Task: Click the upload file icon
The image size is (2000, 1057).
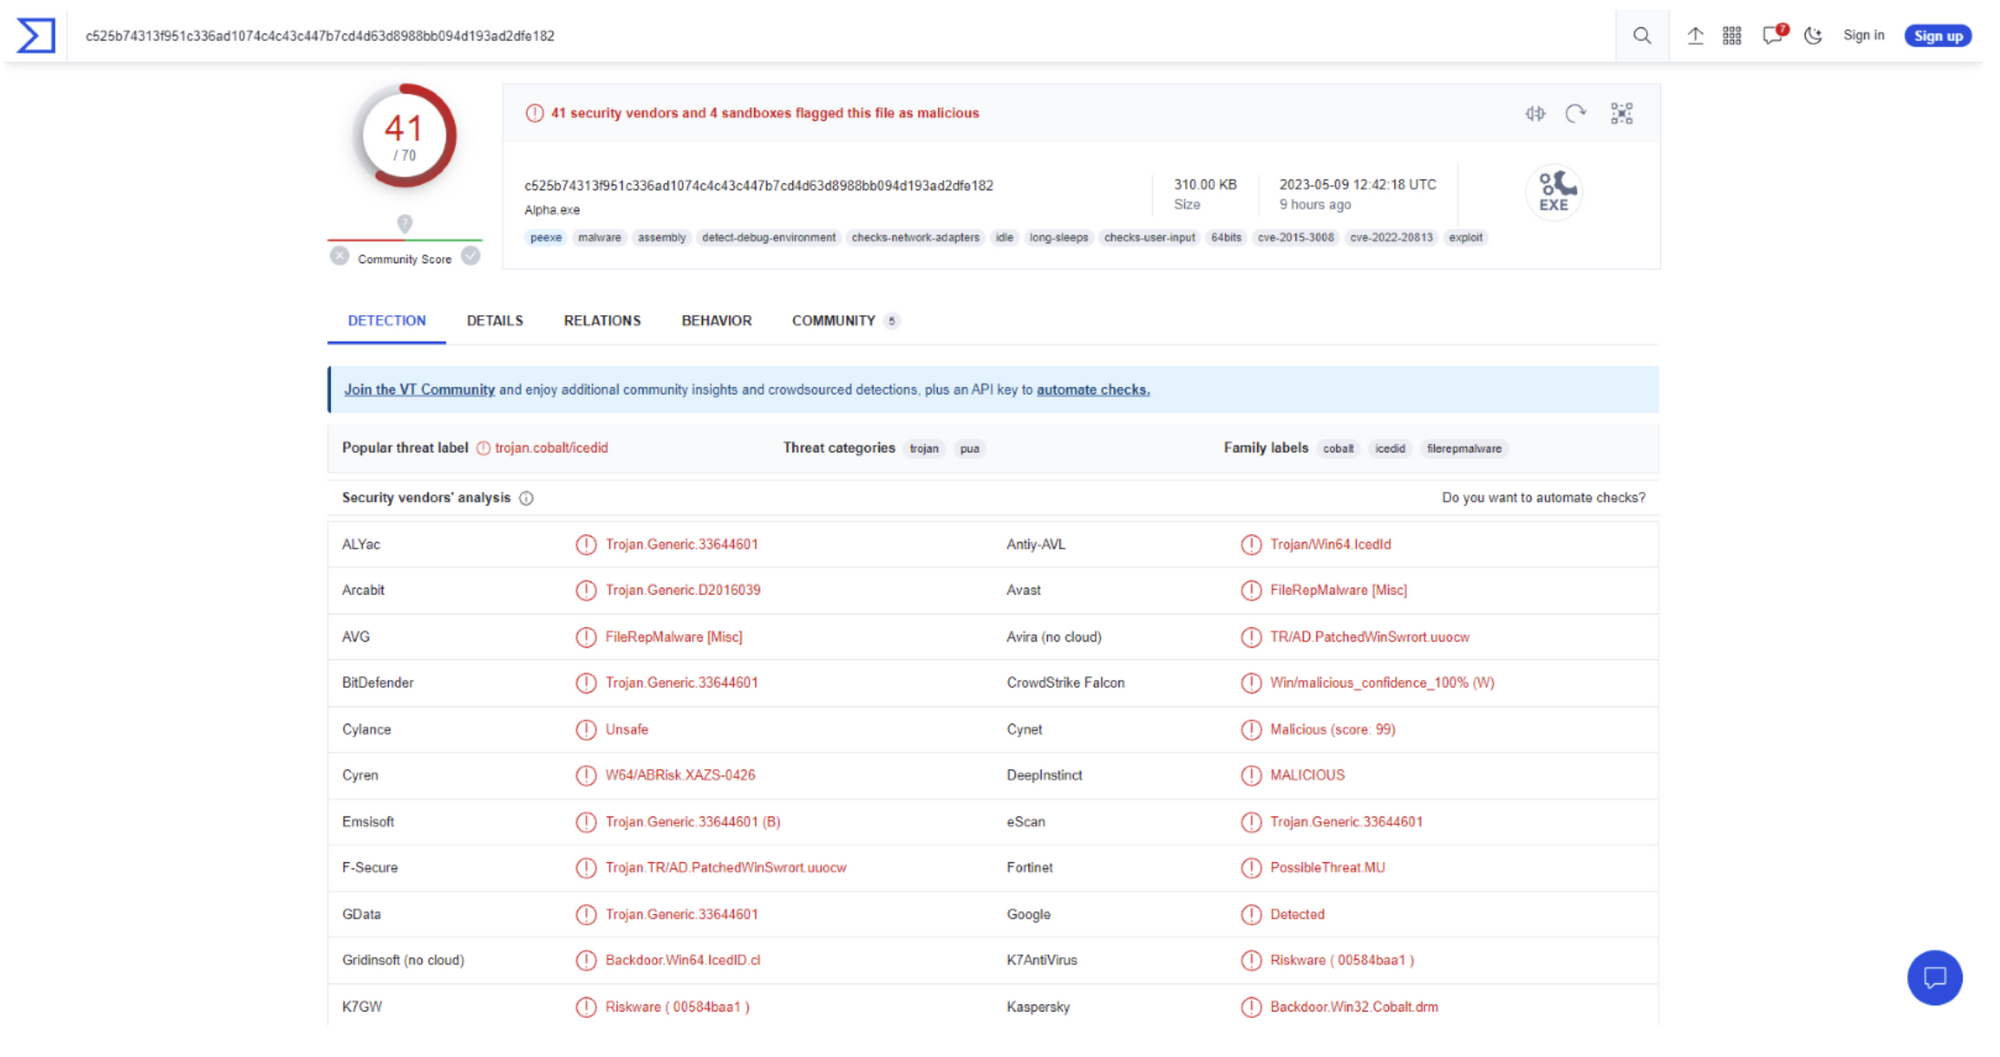Action: (x=1695, y=36)
